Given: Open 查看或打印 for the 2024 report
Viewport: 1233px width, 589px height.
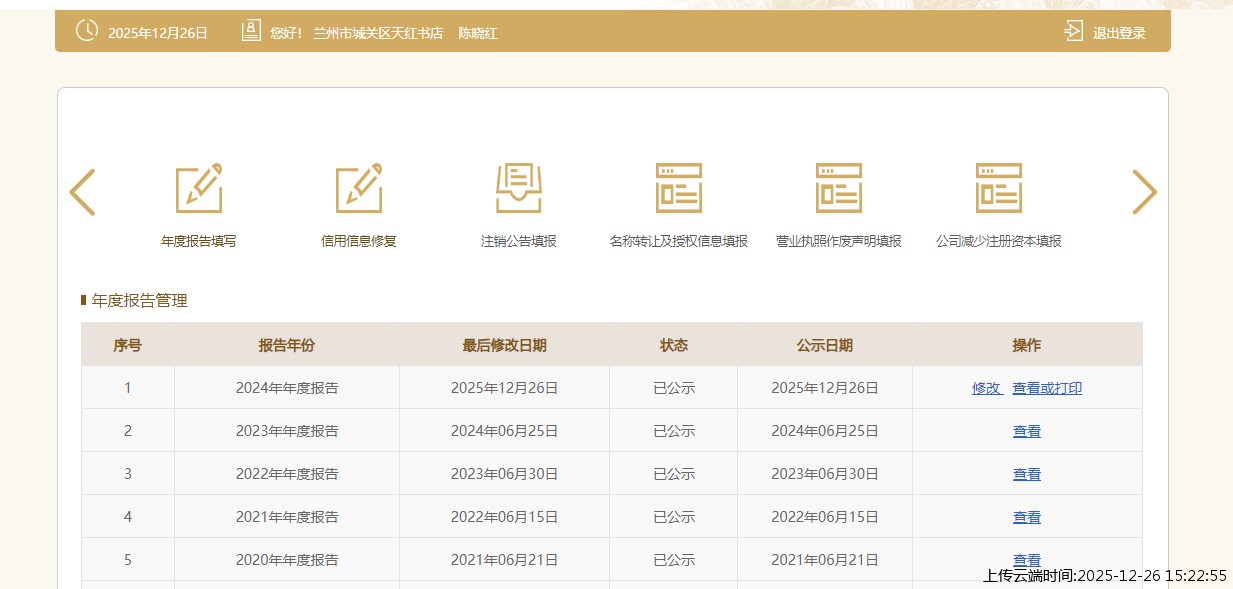Looking at the screenshot, I should pyautogui.click(x=1047, y=388).
